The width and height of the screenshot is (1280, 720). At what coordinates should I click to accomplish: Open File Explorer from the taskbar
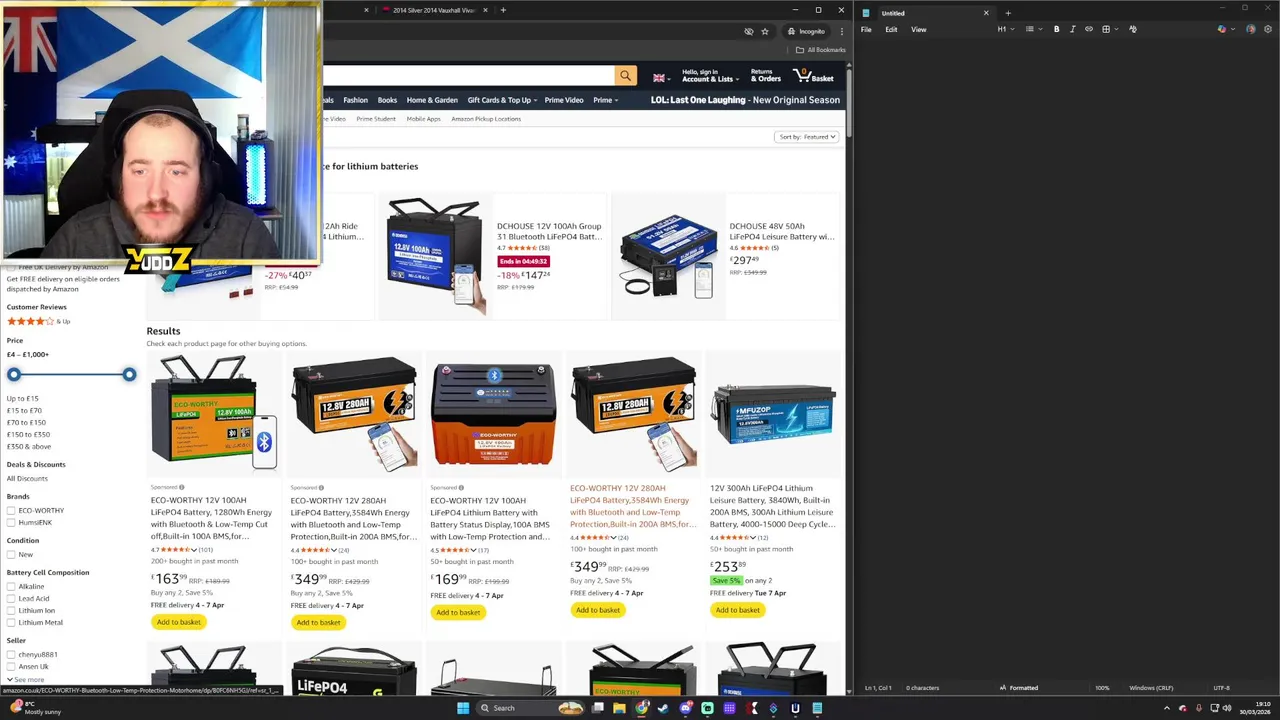[x=619, y=708]
